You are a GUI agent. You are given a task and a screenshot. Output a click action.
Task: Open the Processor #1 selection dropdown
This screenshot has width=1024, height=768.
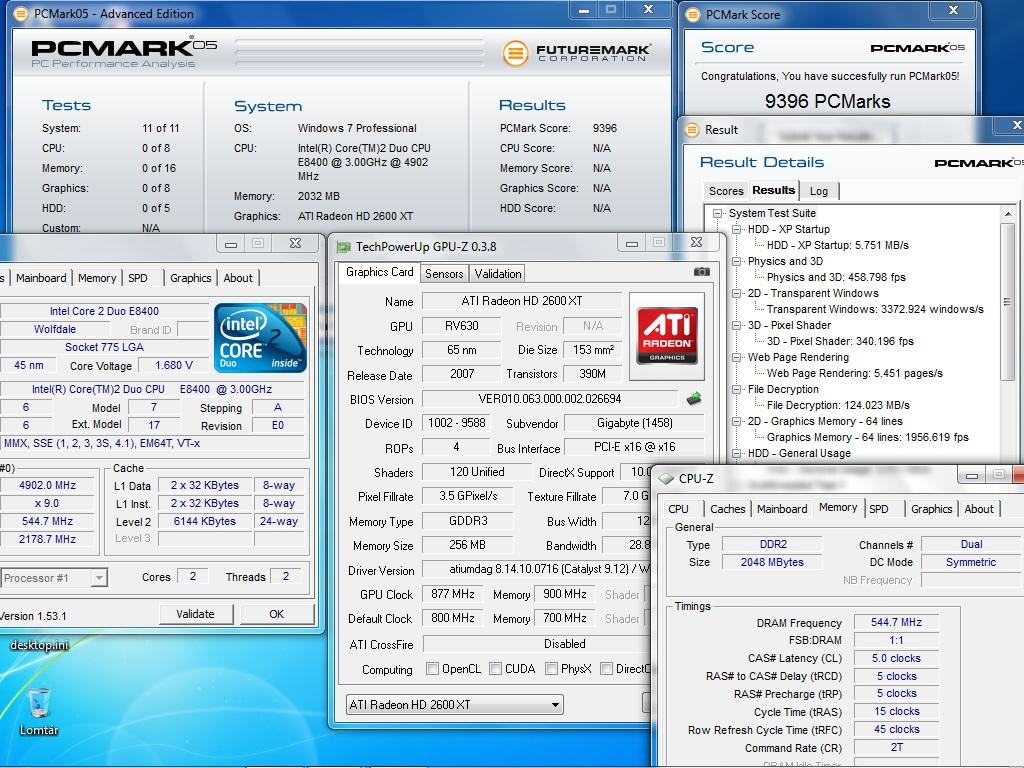54,578
